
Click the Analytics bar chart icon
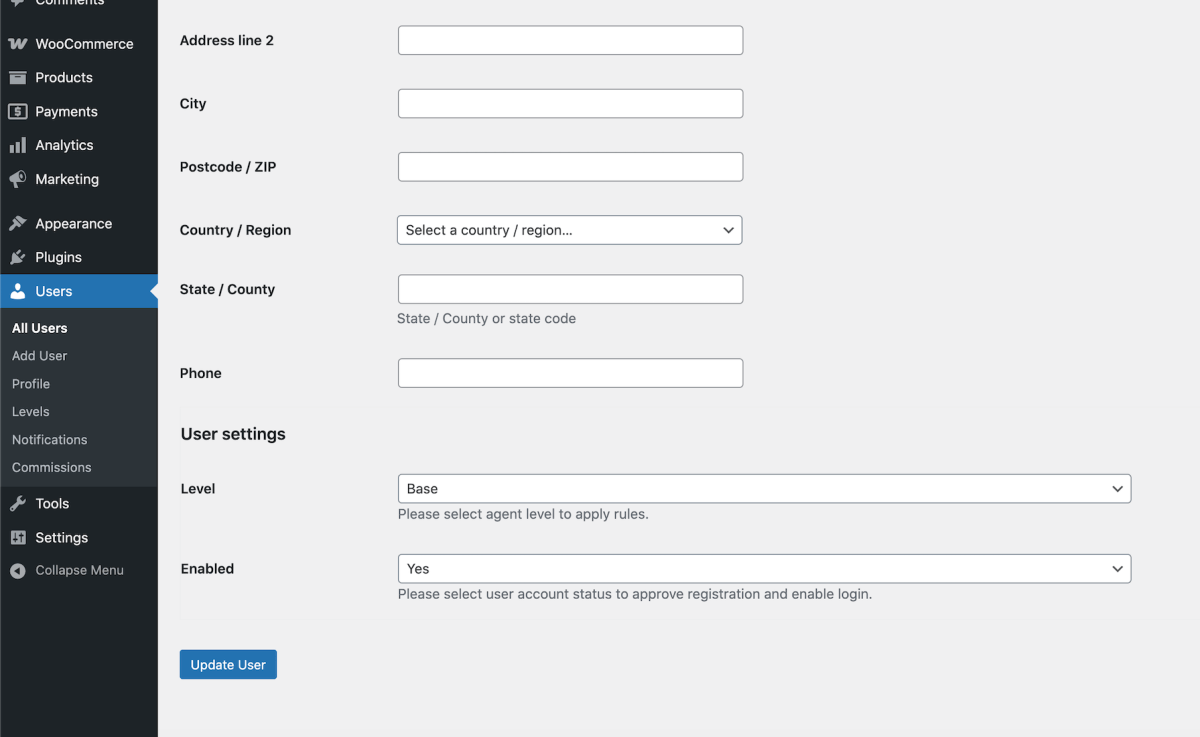click(x=17, y=146)
